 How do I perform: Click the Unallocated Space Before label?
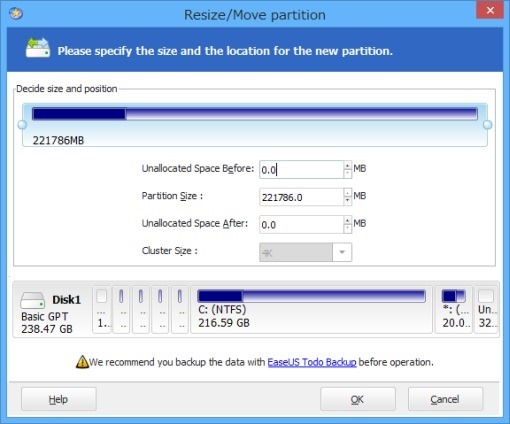(x=198, y=169)
